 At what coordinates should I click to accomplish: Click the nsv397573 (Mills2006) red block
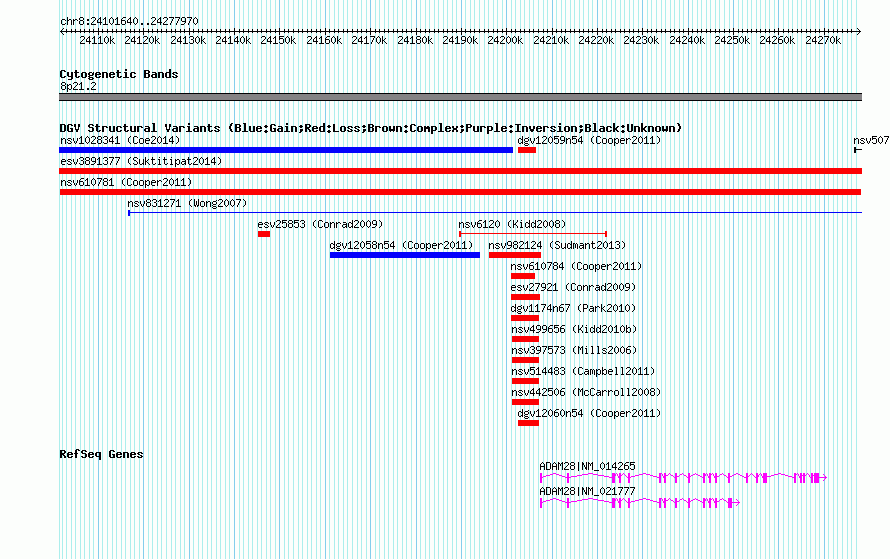tap(525, 360)
